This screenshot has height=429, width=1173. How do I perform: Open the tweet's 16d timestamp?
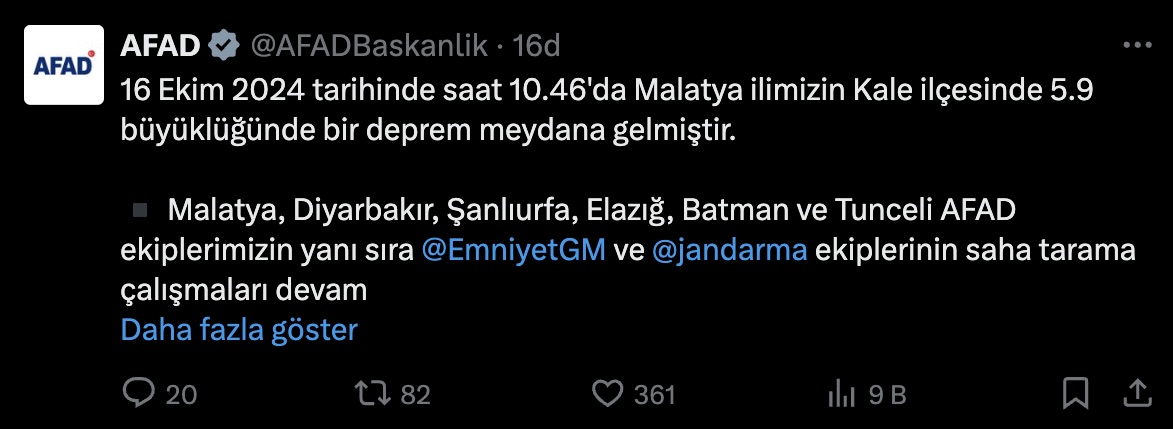[536, 45]
